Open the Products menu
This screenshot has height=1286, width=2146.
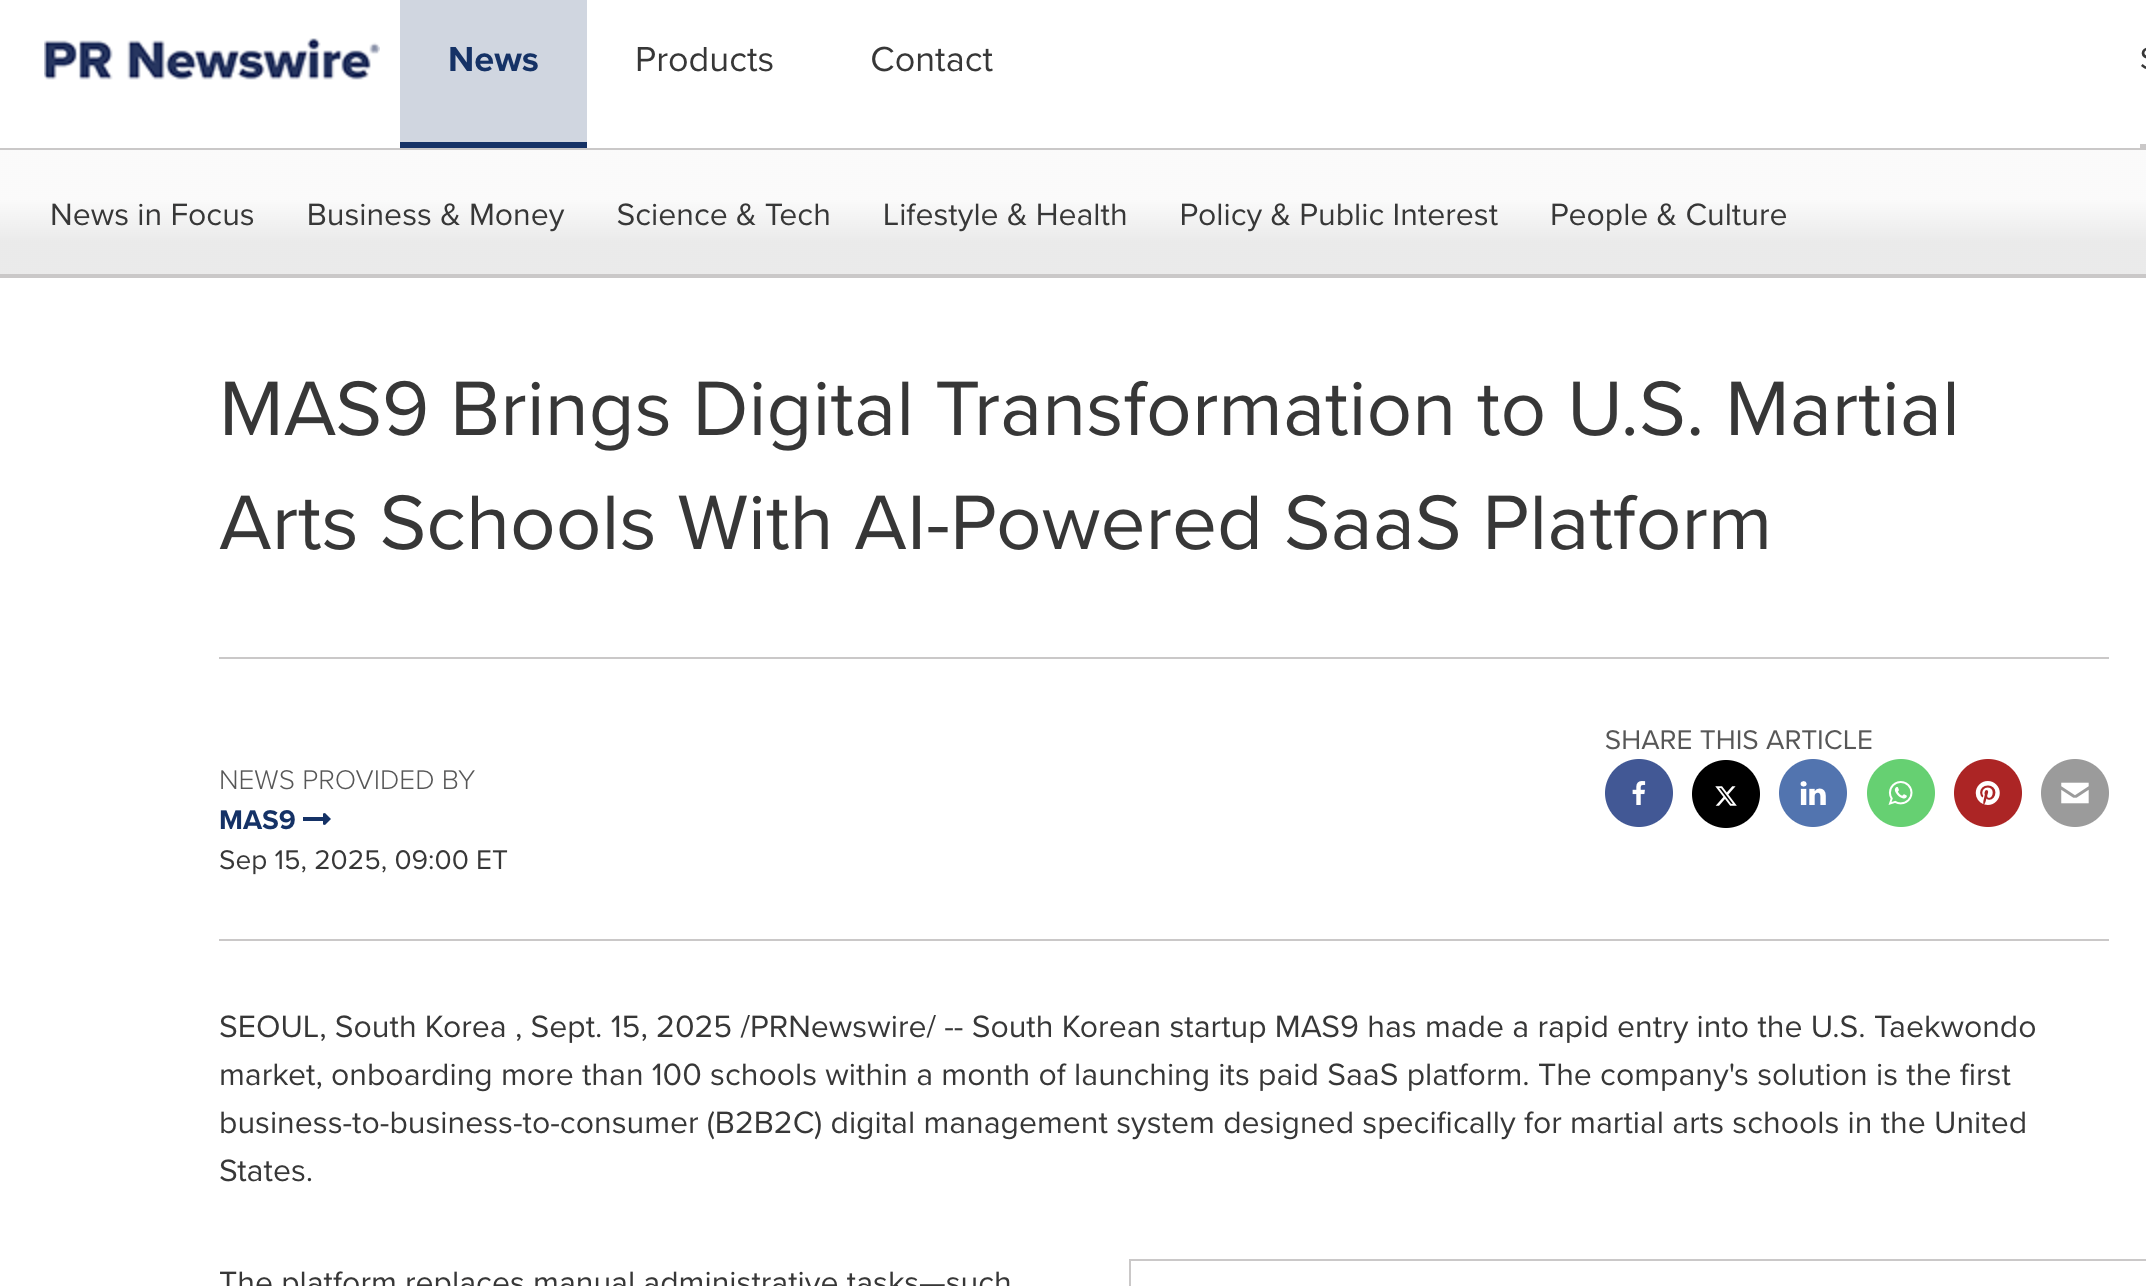coord(704,60)
